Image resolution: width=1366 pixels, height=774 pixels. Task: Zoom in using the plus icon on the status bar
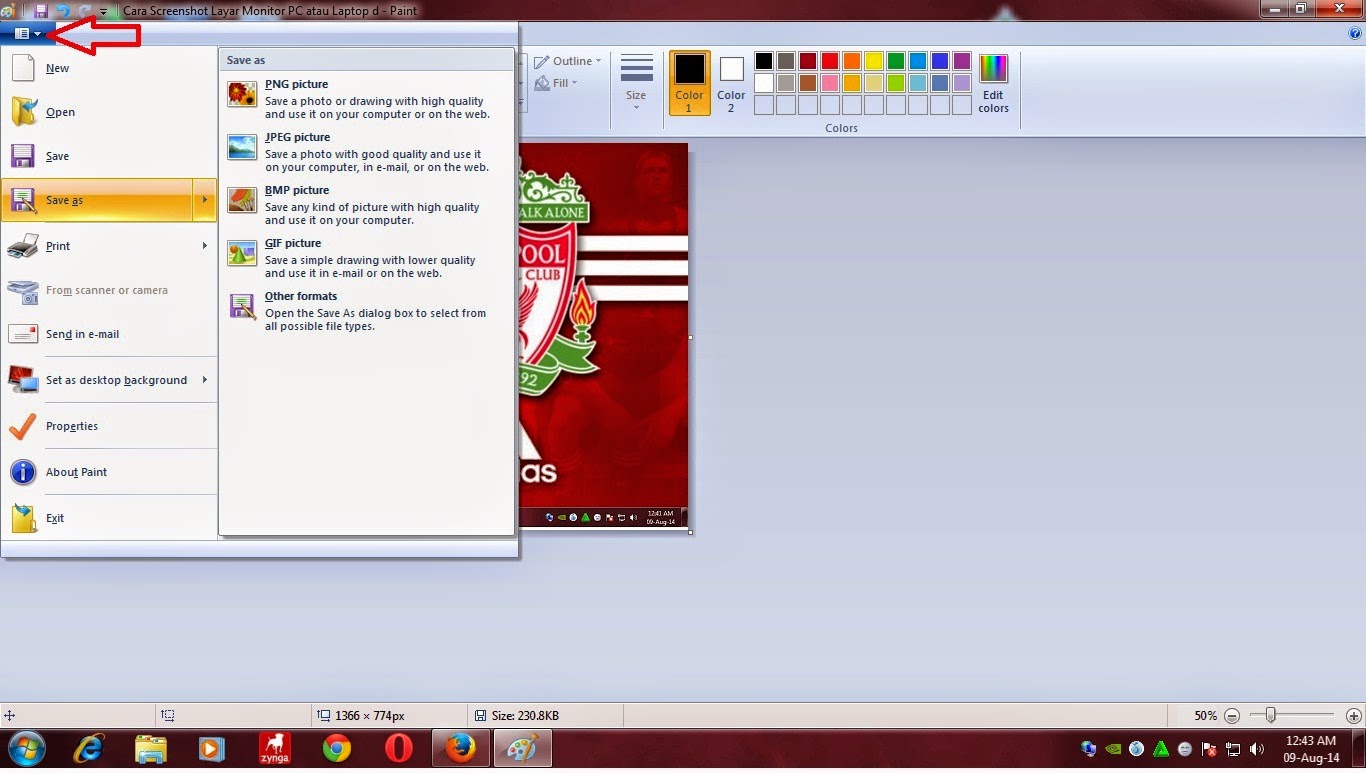tap(1353, 715)
